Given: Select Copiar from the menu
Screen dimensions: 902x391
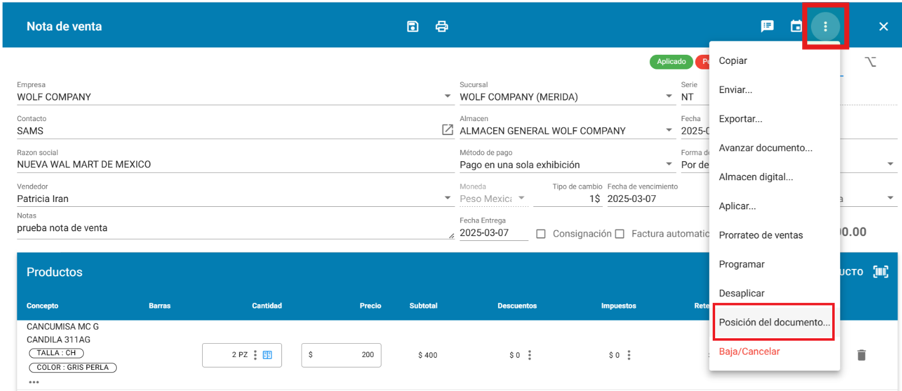Looking at the screenshot, I should [x=775, y=61].
